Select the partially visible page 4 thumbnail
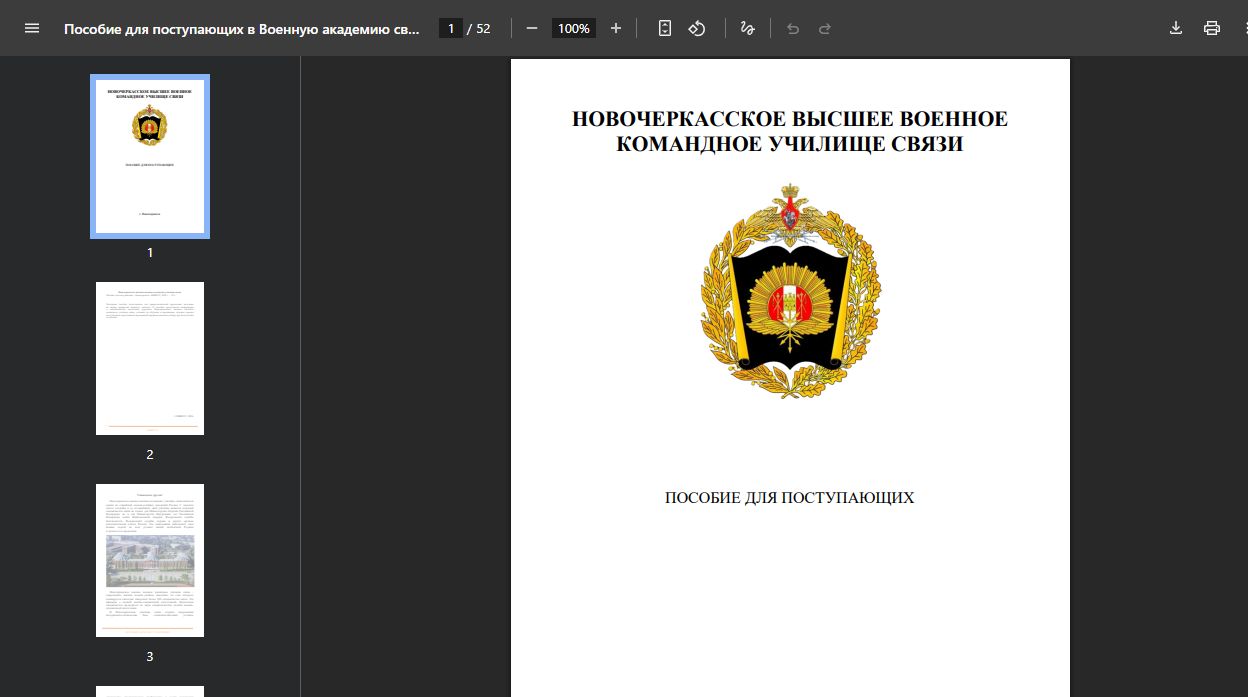 [x=150, y=691]
